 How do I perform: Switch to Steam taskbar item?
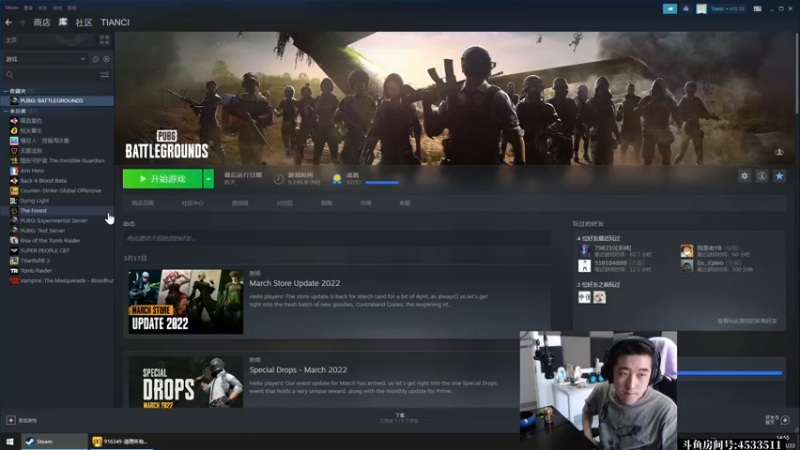(x=54, y=441)
